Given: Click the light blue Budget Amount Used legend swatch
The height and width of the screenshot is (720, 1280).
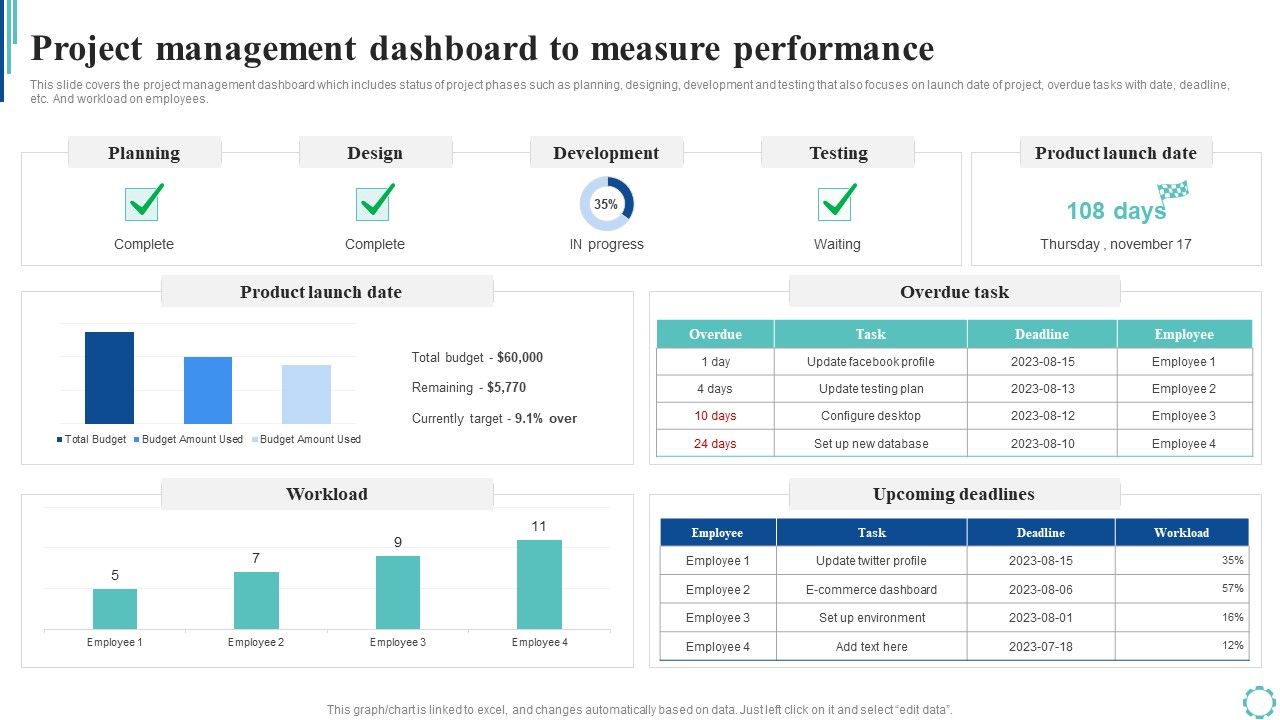Looking at the screenshot, I should click(x=254, y=439).
